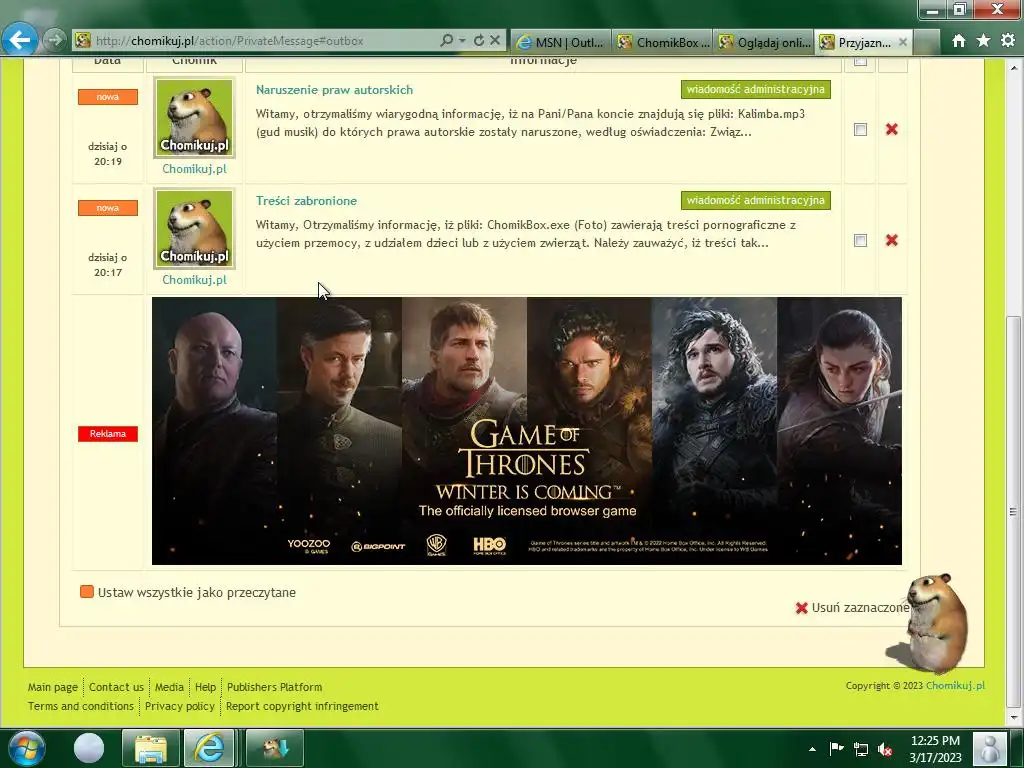Switch to the Oglądaj online tab

764,42
